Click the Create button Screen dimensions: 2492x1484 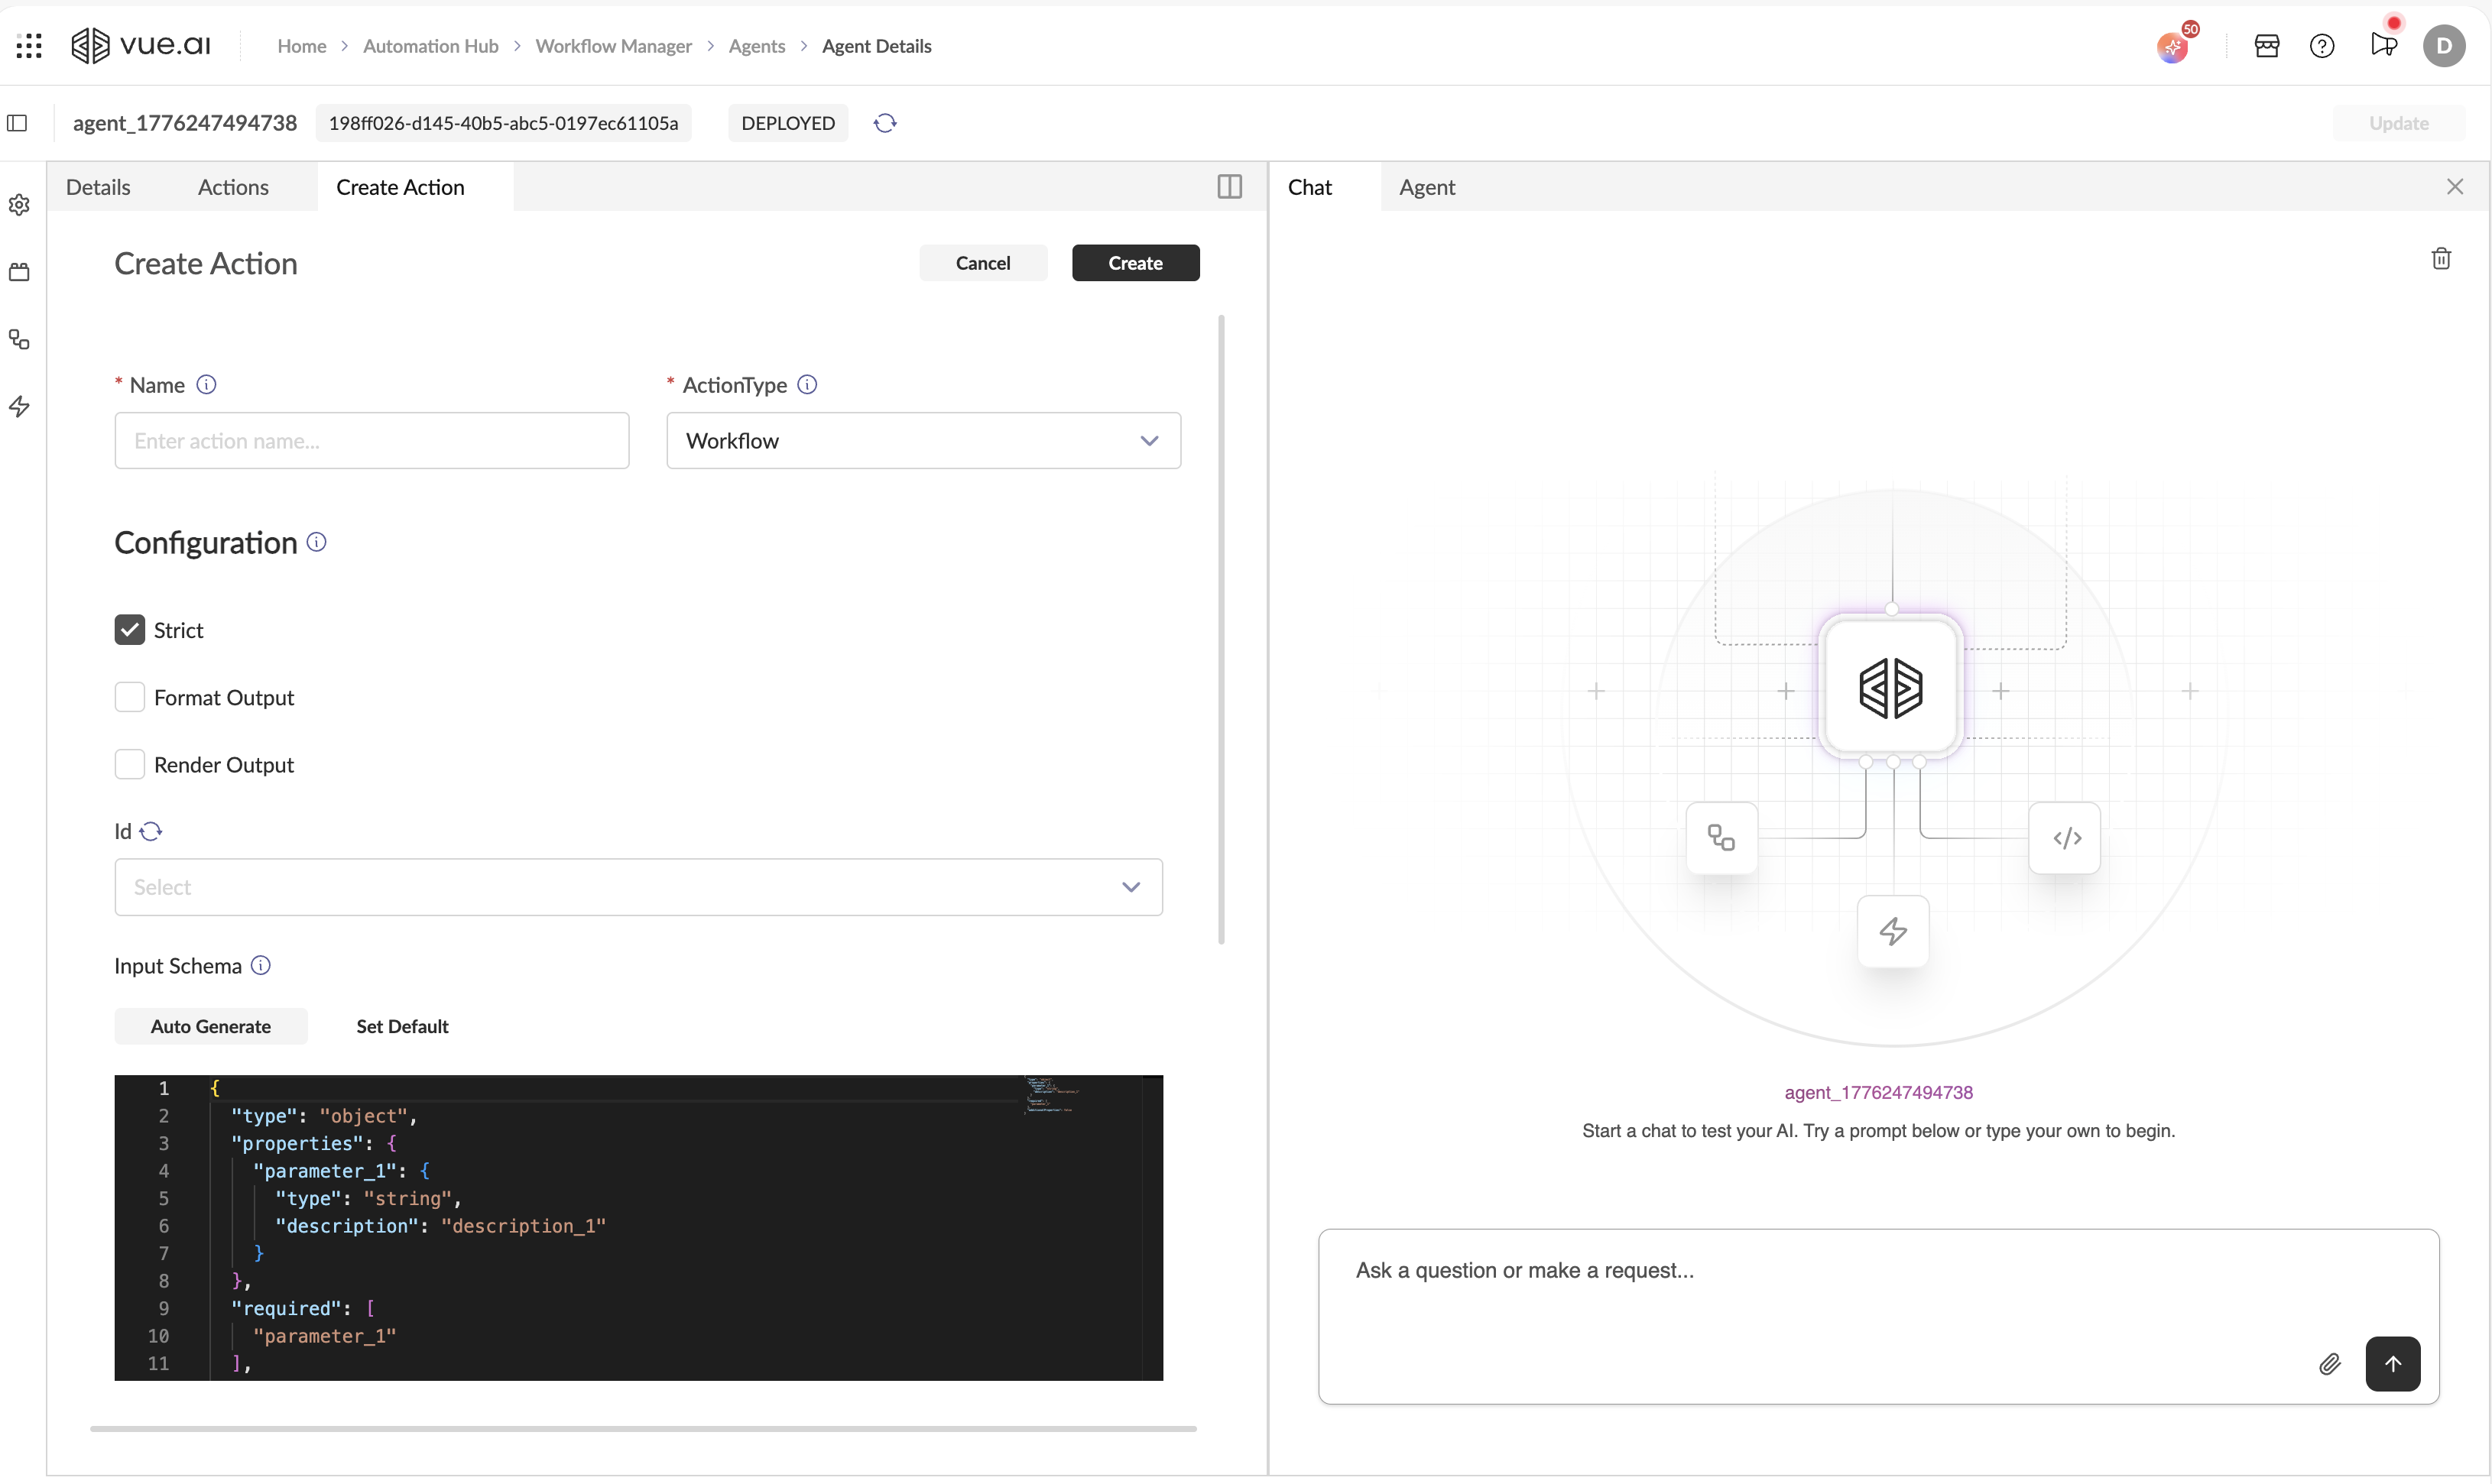coord(1135,262)
